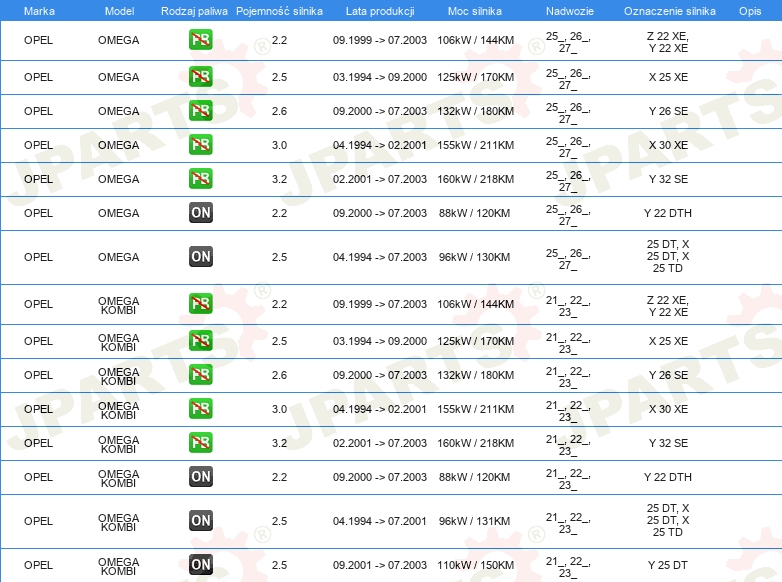Click '132kW / 180KM' in the OMEGA sedan row
This screenshot has width=782, height=582.
(x=476, y=111)
